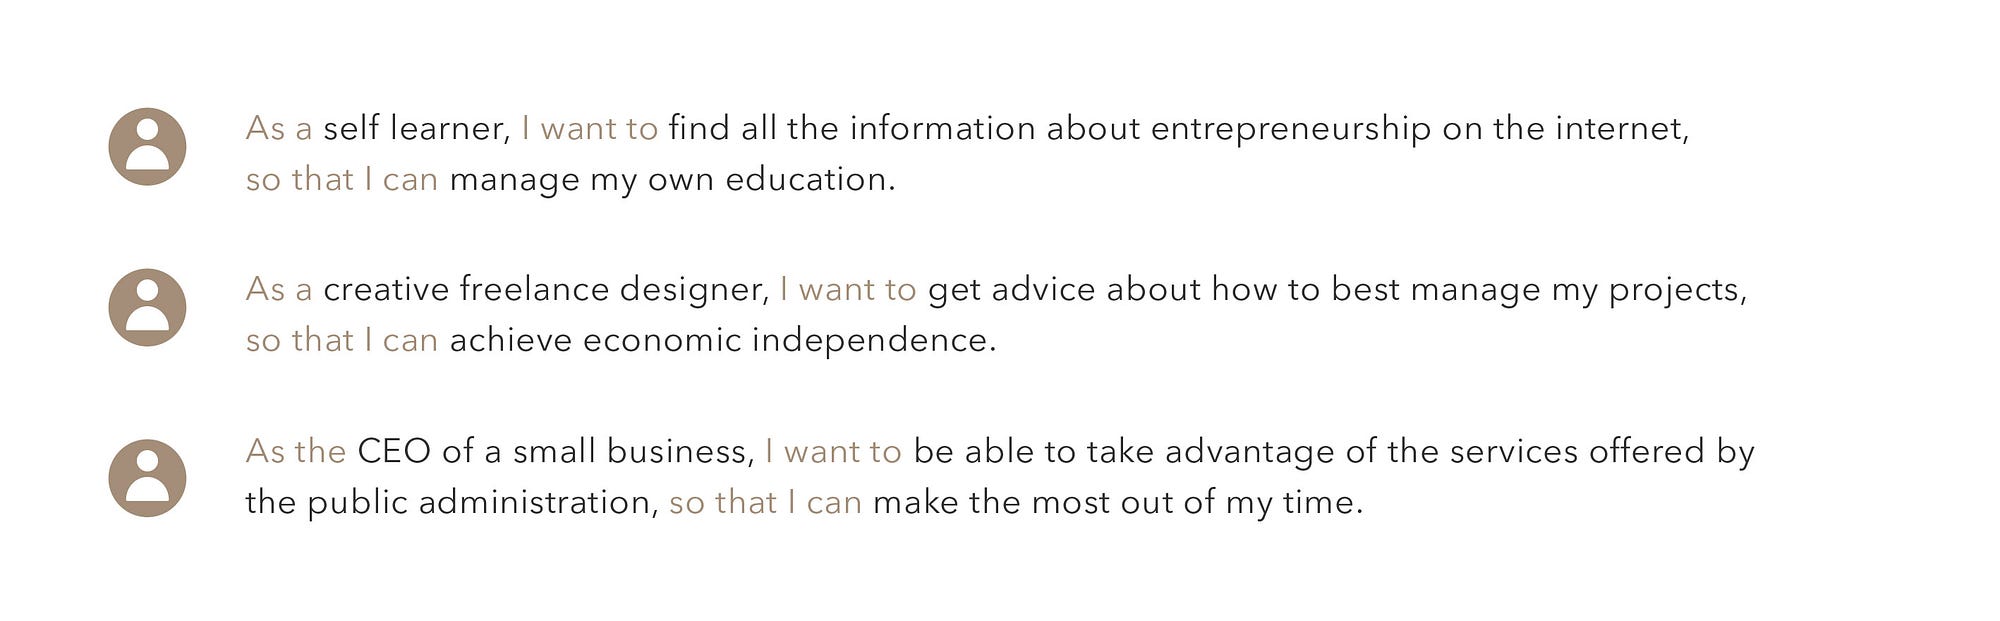Screen dimensions: 2000x621
Task: Click the small business CEO avatar icon
Action: pos(147,478)
